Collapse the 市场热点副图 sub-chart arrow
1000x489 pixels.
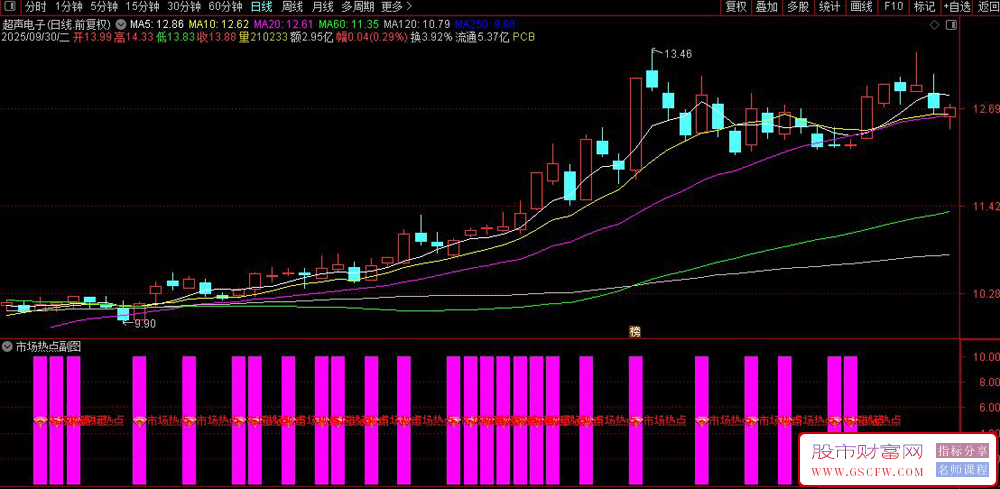click(8, 346)
